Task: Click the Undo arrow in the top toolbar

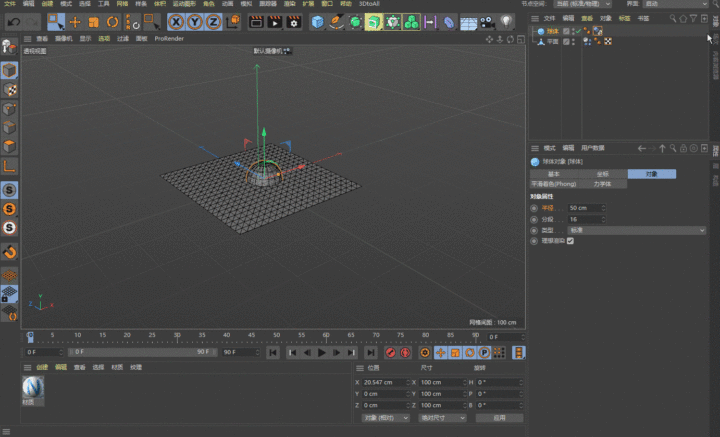Action: (14, 21)
